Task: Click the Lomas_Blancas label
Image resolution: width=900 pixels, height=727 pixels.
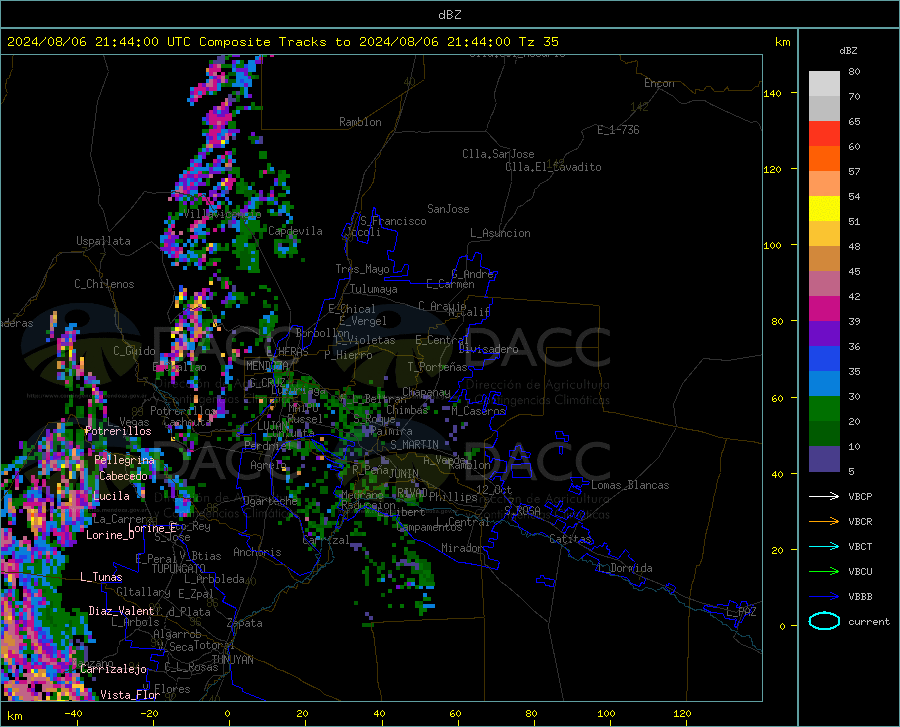Action: coord(630,485)
